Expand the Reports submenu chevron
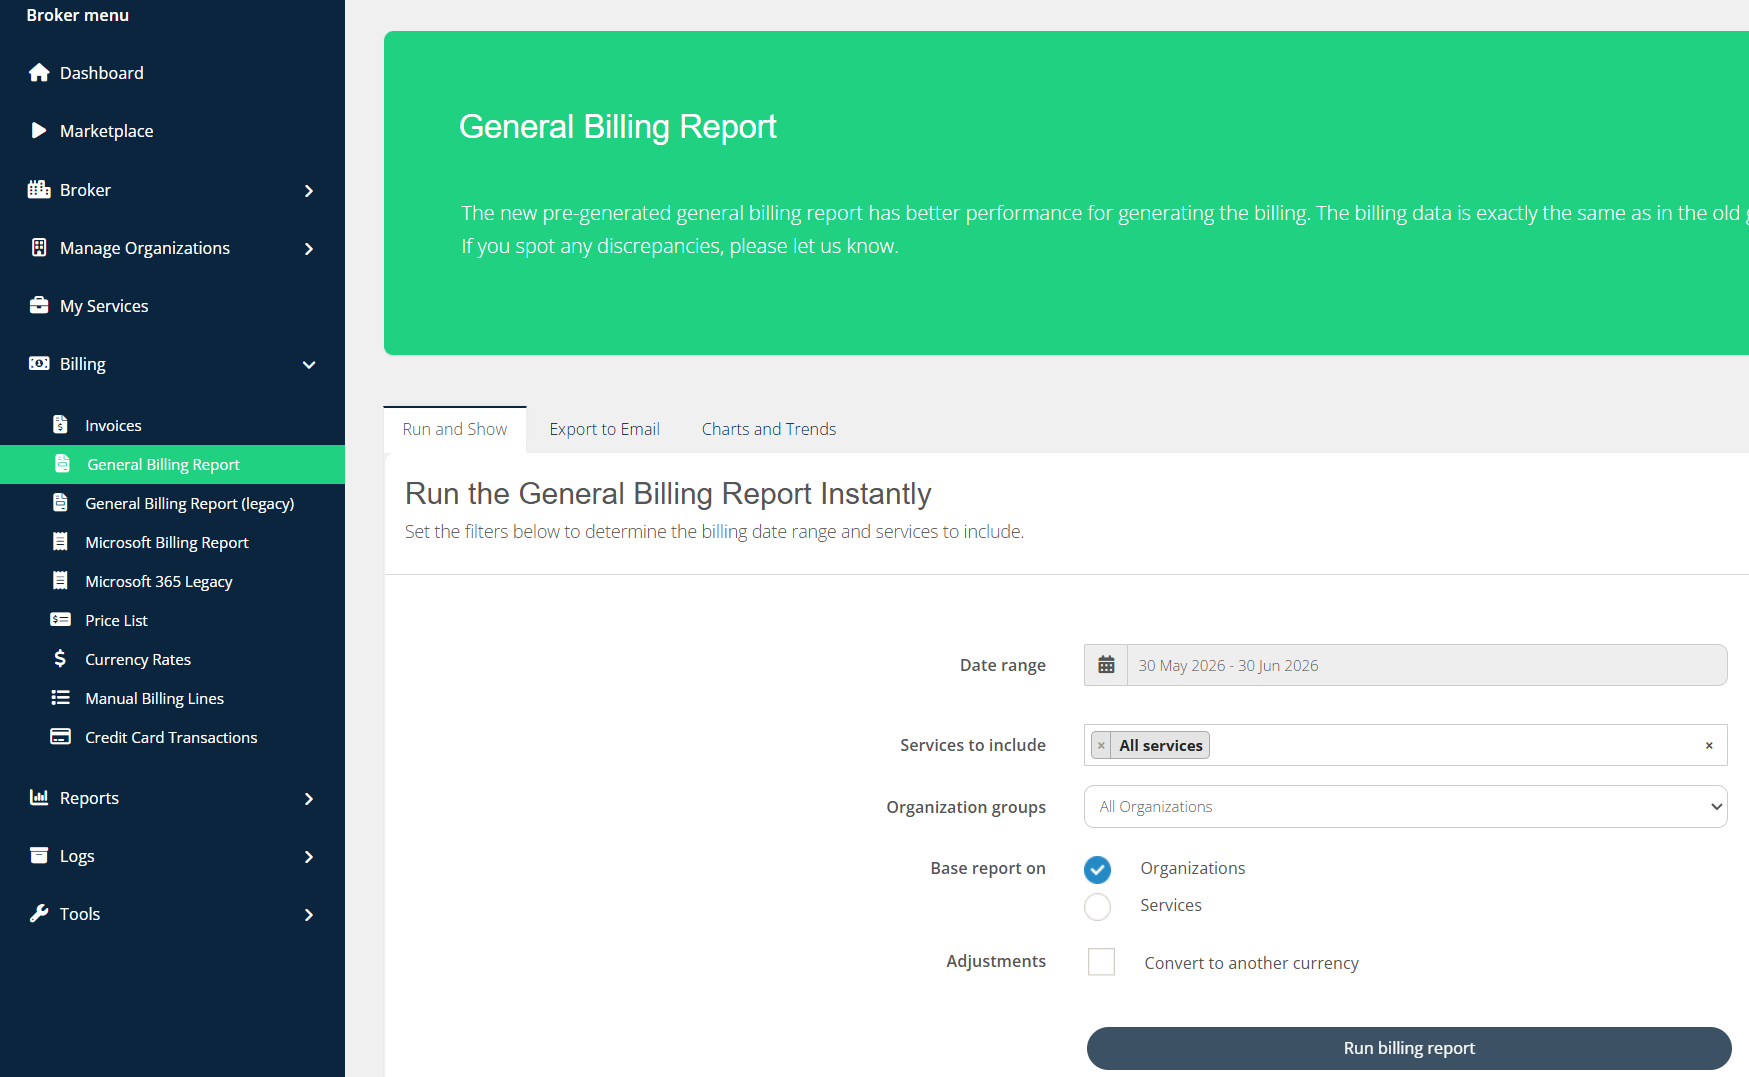 pos(309,799)
